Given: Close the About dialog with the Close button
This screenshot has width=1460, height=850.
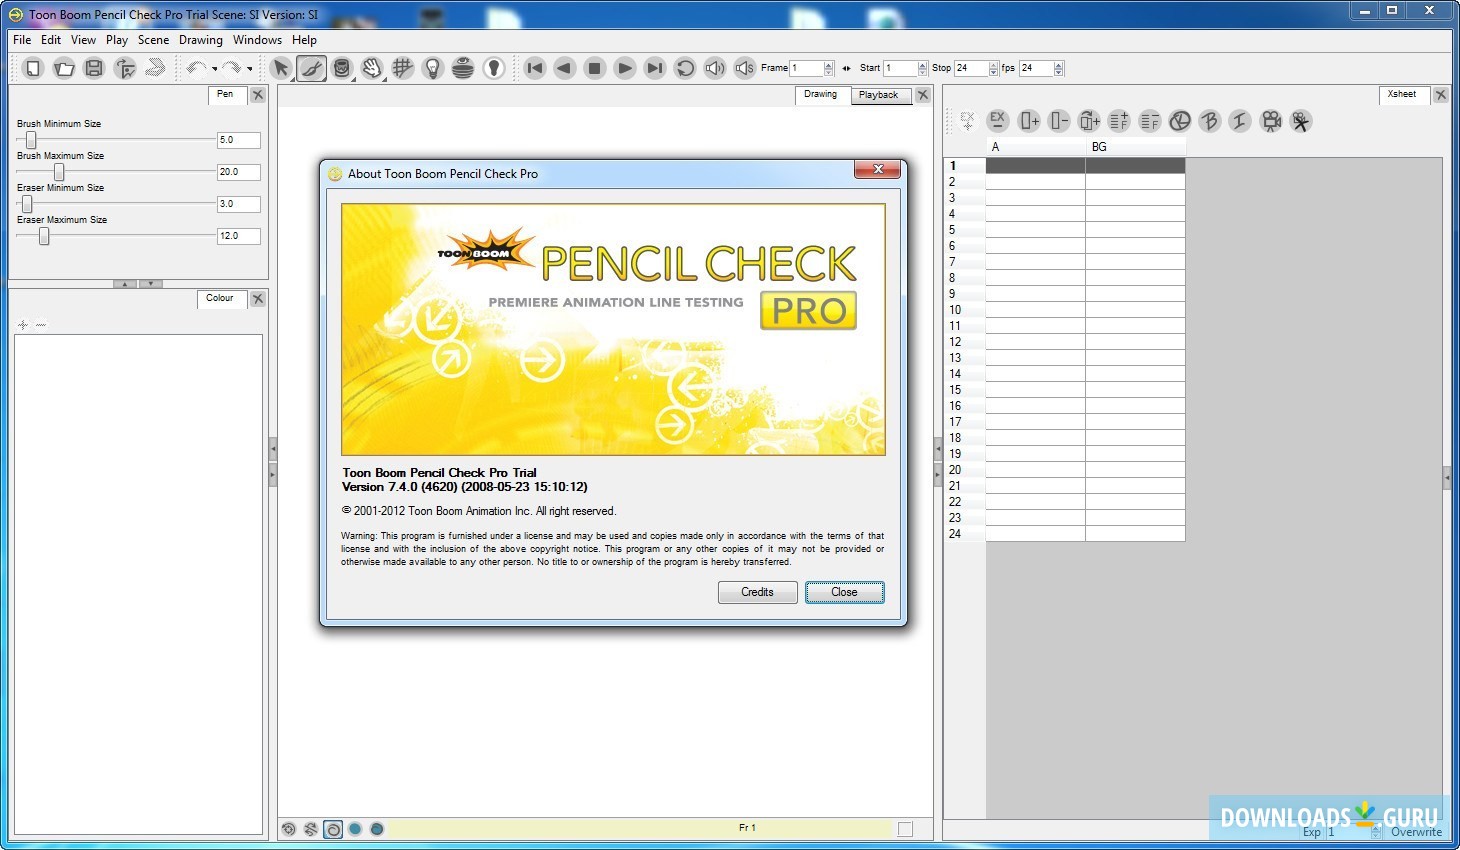Looking at the screenshot, I should pos(844,592).
